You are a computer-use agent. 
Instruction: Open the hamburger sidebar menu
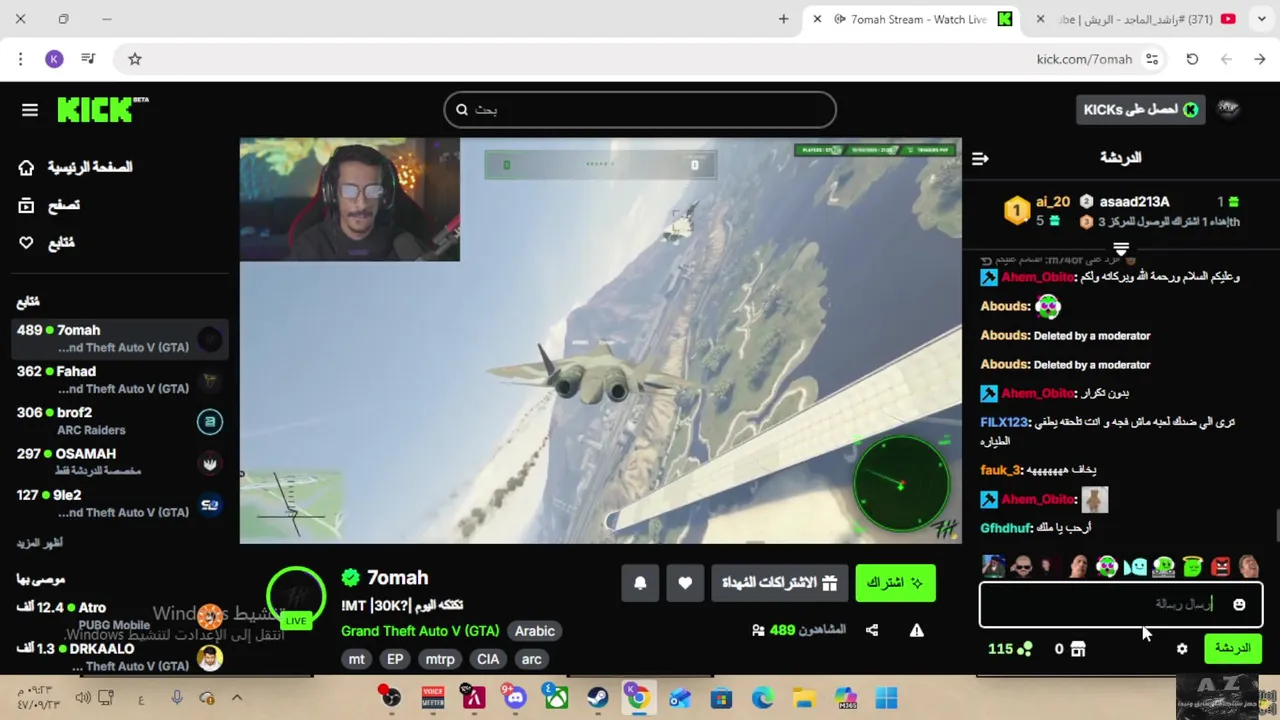tap(30, 110)
